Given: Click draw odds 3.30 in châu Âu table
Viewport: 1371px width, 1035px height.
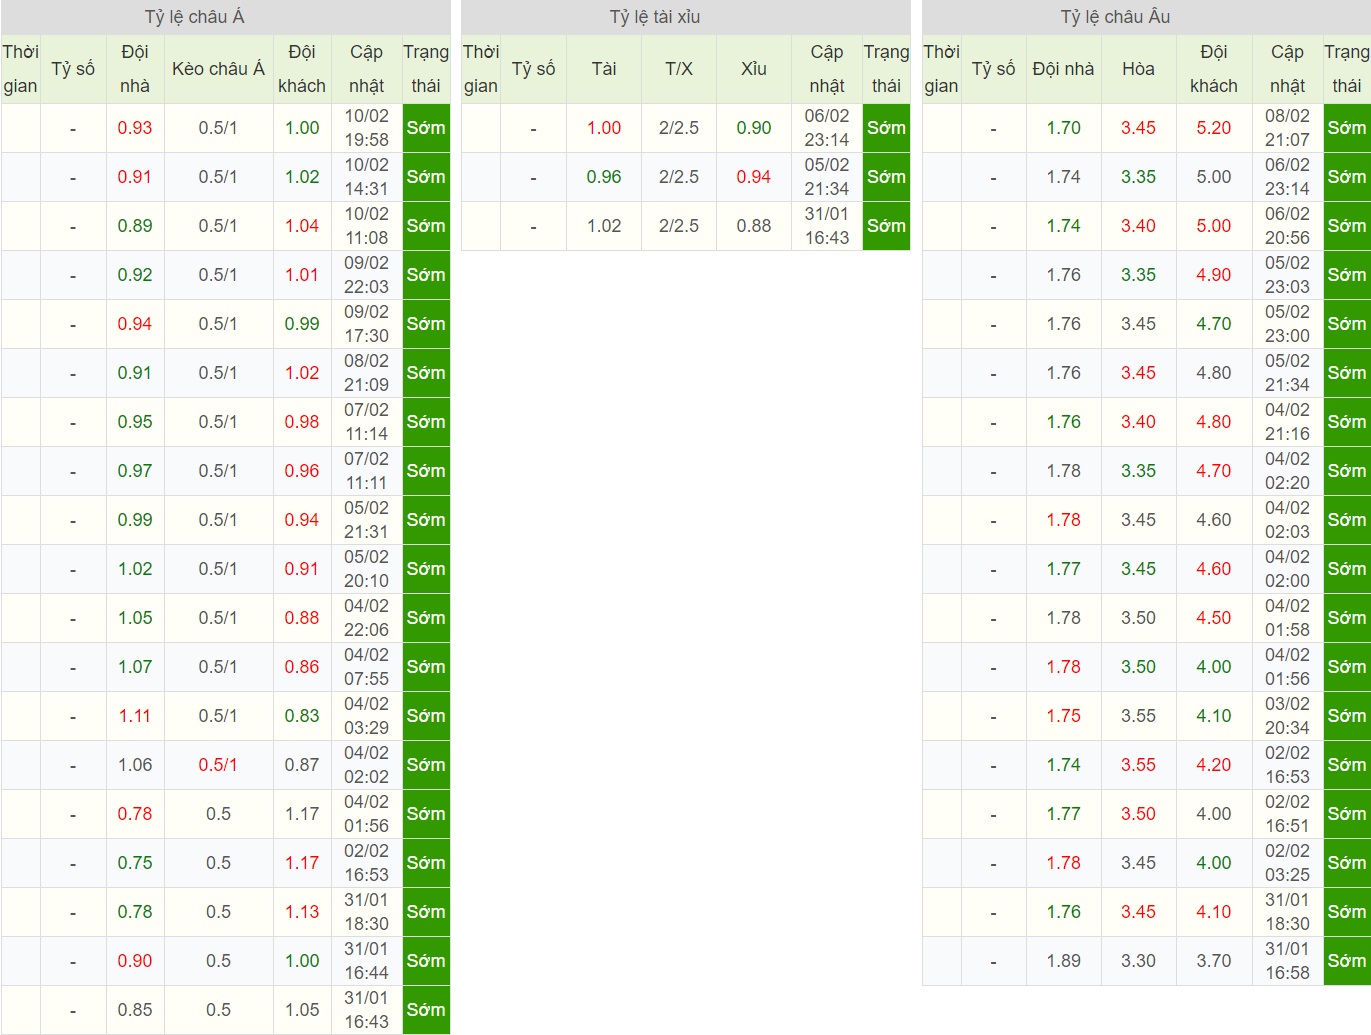Looking at the screenshot, I should [1138, 961].
